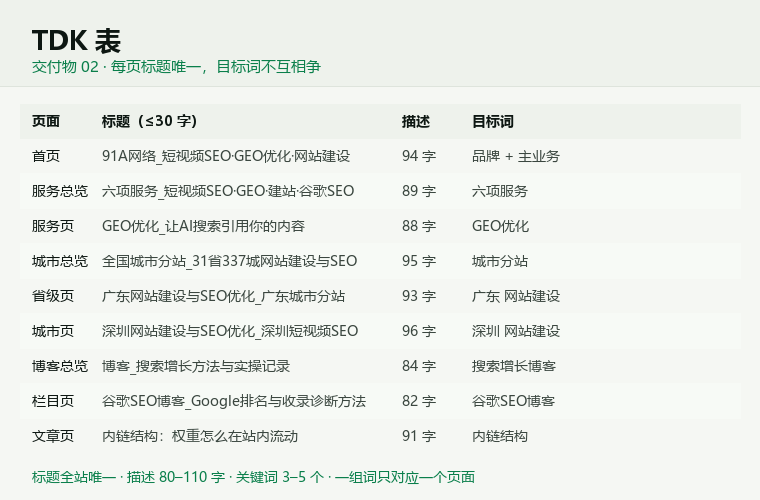Viewport: 760px width, 500px height.
Task: Click the '93 字' description cell
Action: tap(419, 296)
